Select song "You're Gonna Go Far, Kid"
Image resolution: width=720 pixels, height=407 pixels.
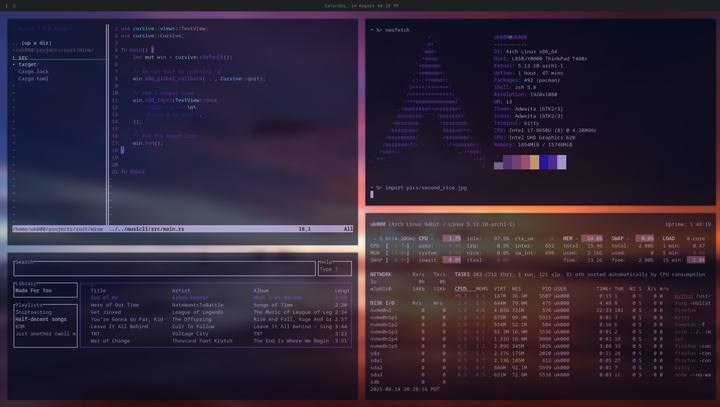tap(127, 319)
